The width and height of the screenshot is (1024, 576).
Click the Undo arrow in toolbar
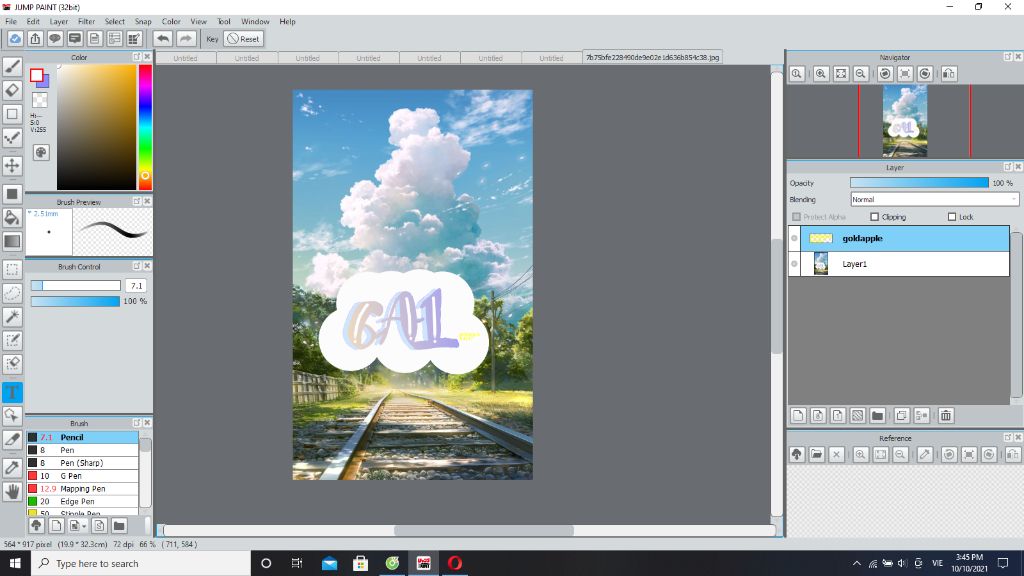point(163,39)
